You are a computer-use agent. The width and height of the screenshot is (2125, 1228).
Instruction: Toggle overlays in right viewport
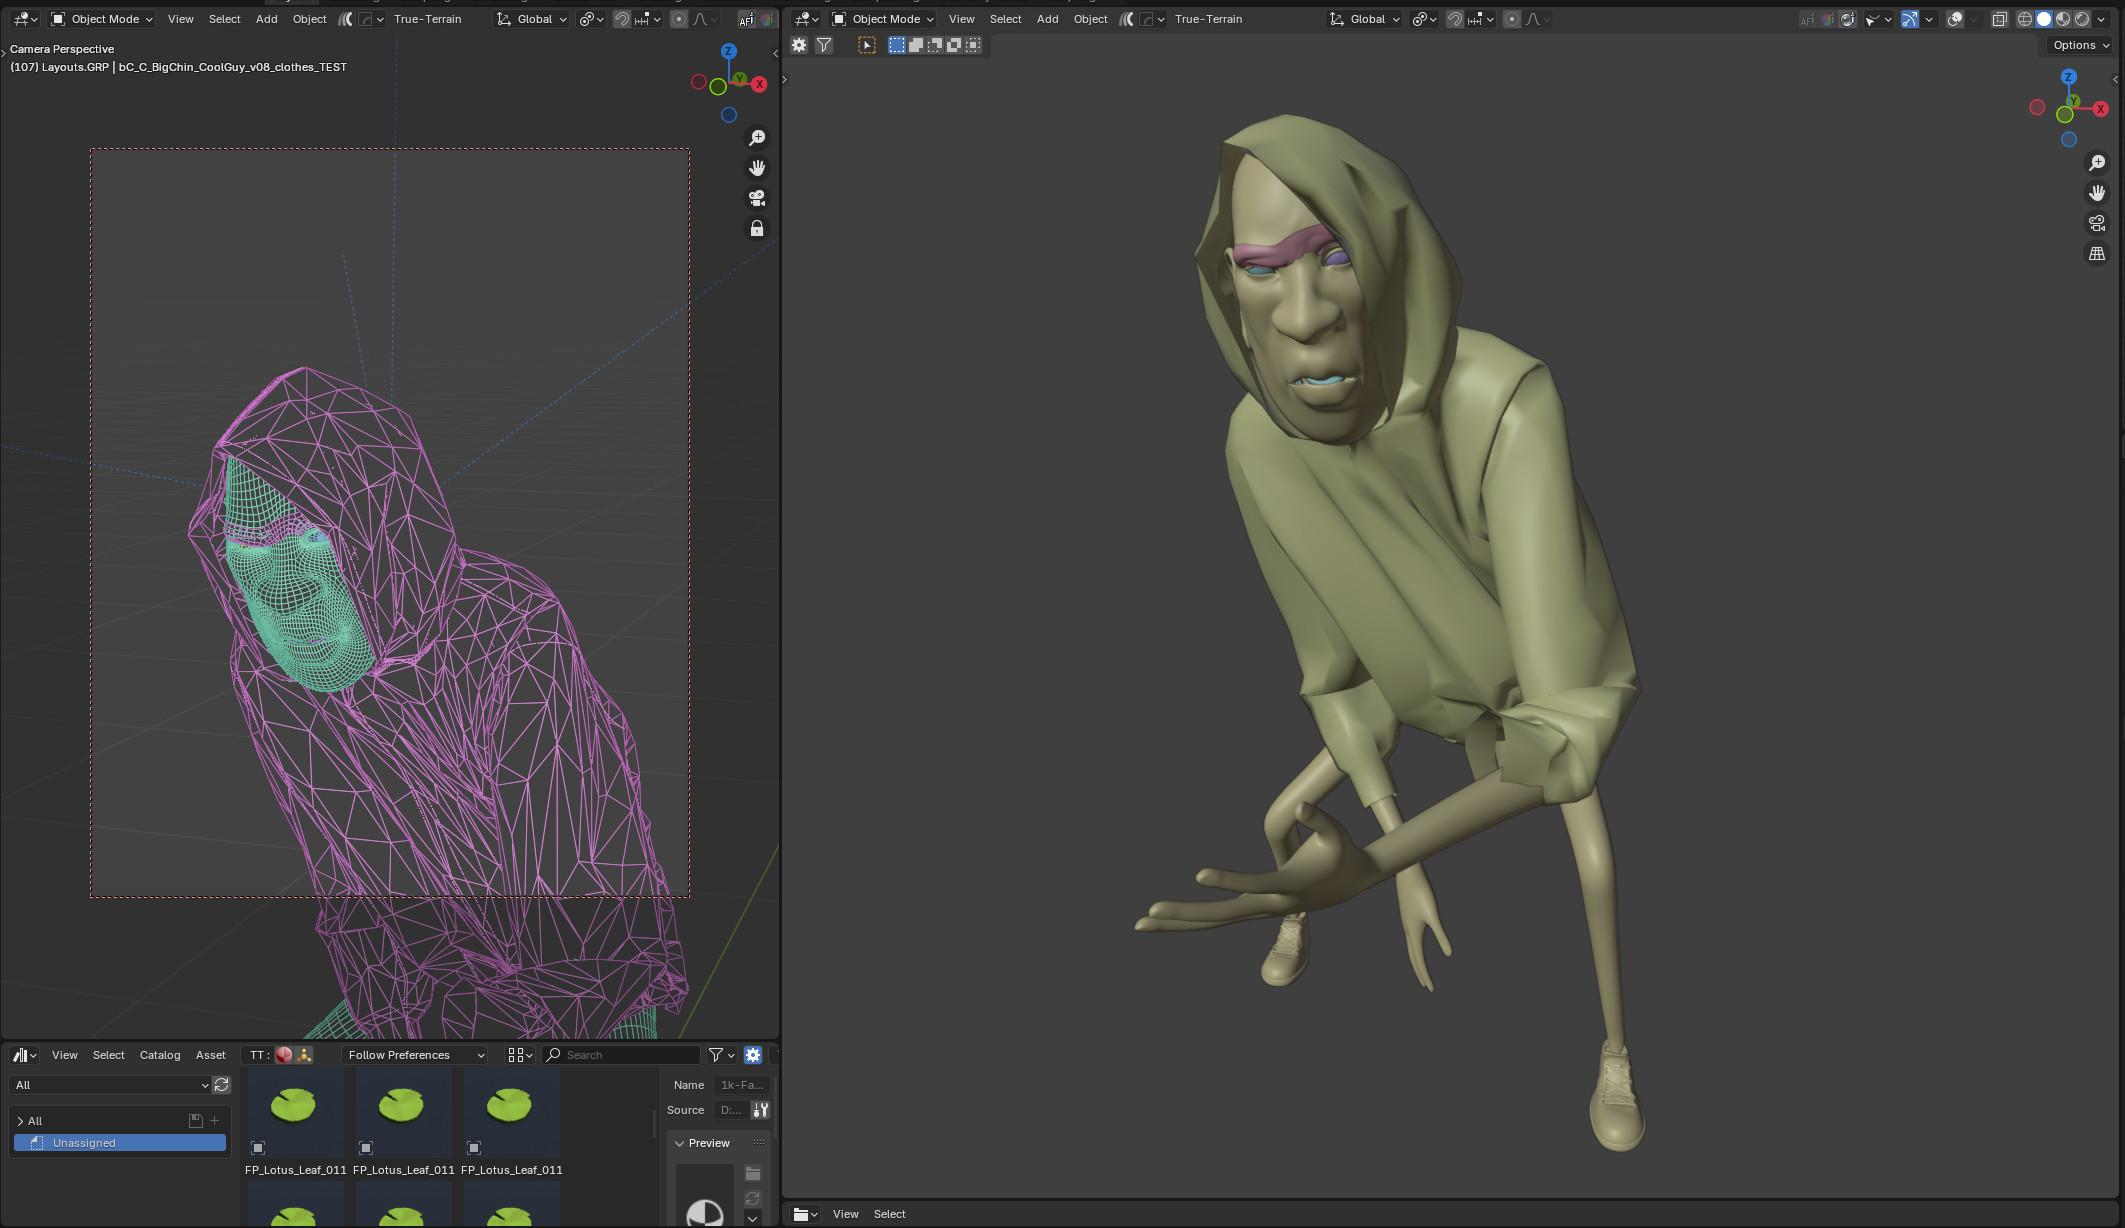pos(1955,19)
